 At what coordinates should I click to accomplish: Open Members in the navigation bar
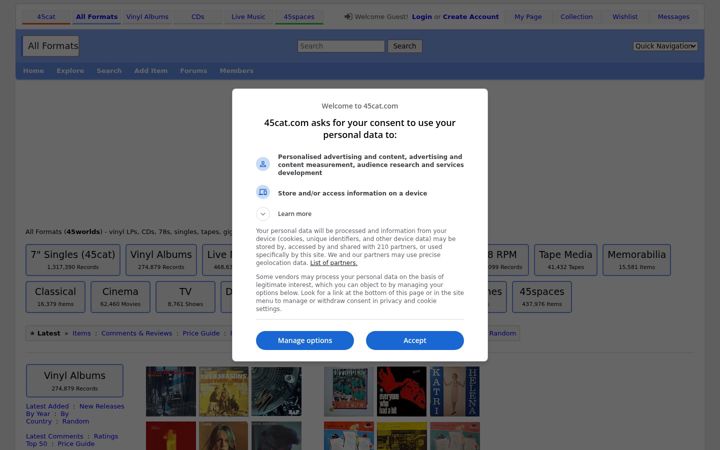pos(236,71)
